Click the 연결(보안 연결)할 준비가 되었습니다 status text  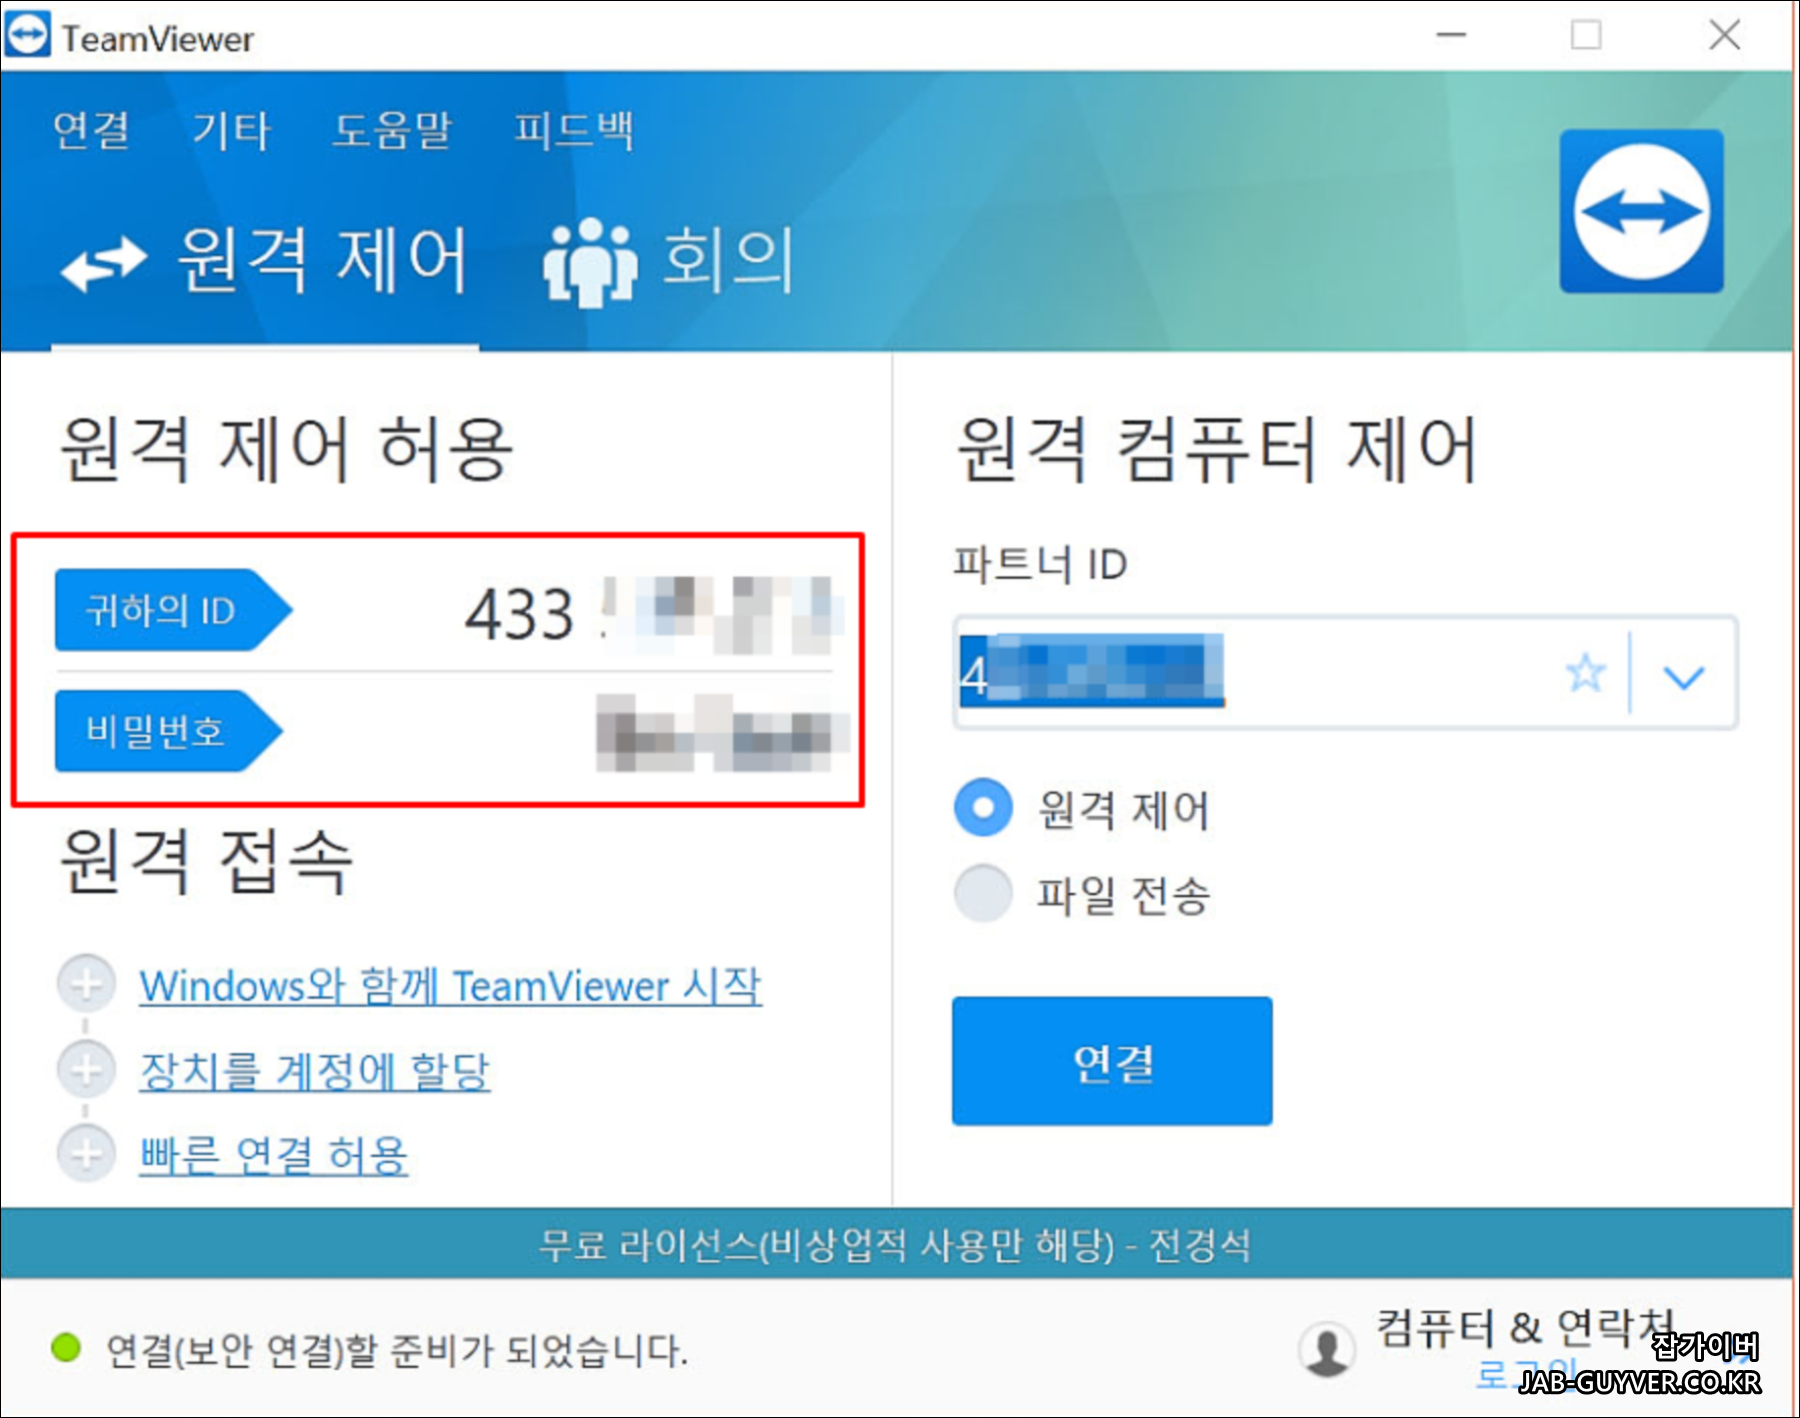(397, 1350)
